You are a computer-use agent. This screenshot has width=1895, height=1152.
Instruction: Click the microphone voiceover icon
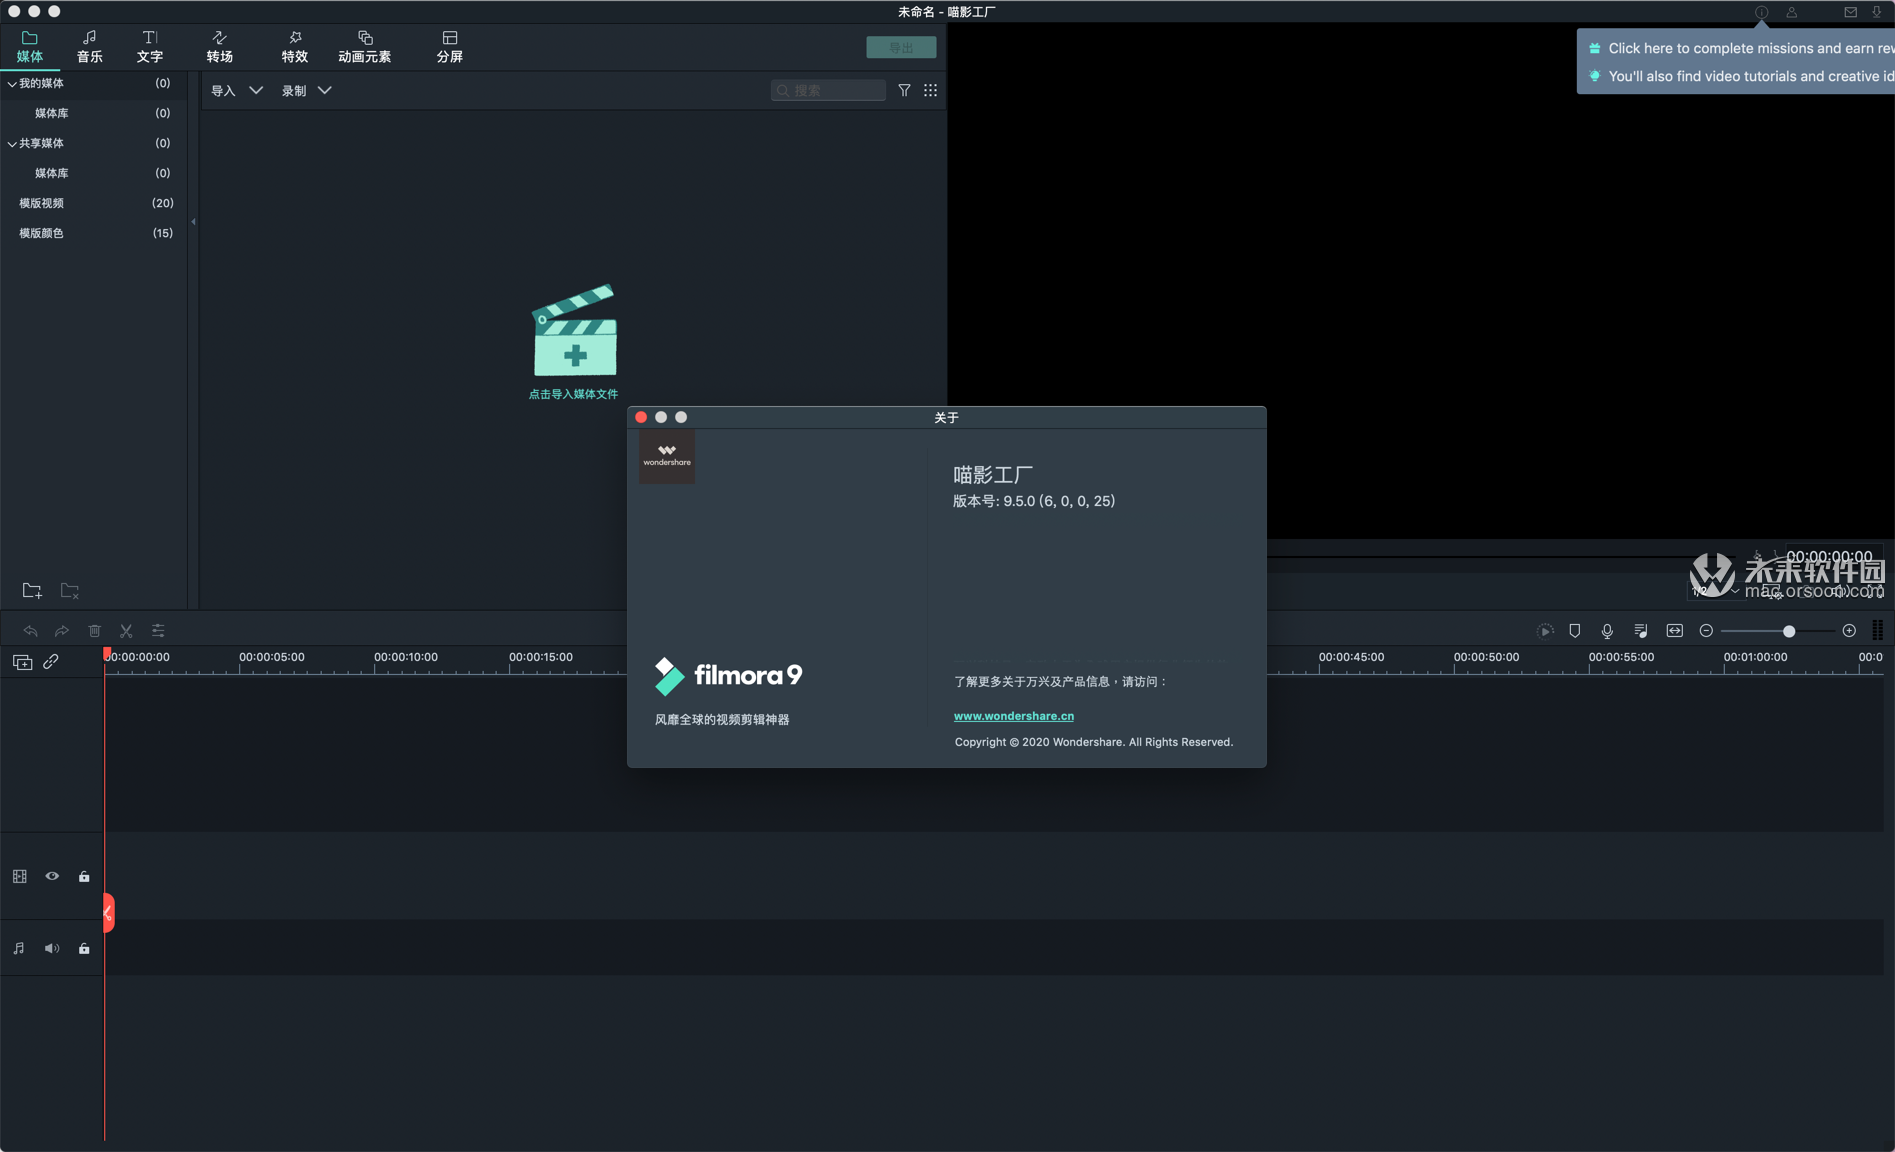tap(1607, 631)
